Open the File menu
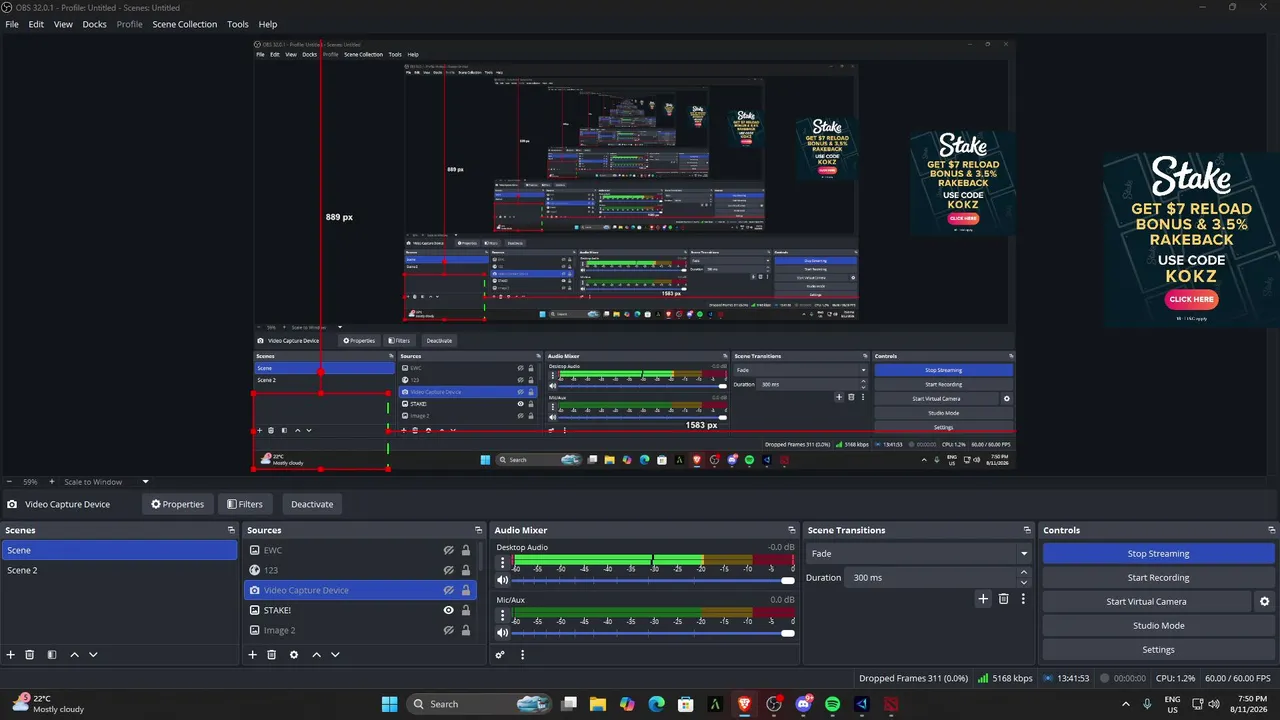The width and height of the screenshot is (1280, 720). pyautogui.click(x=12, y=24)
